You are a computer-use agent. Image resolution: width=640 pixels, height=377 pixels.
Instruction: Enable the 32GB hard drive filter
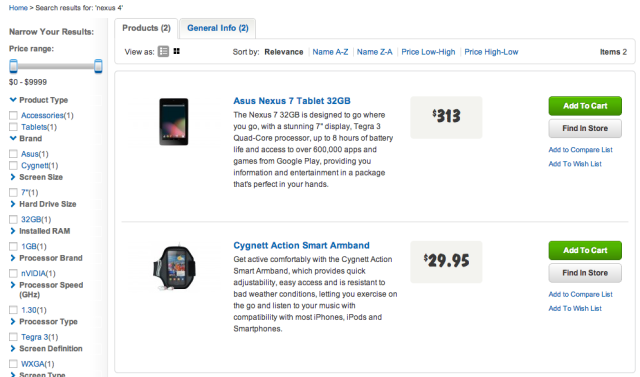click(x=13, y=220)
